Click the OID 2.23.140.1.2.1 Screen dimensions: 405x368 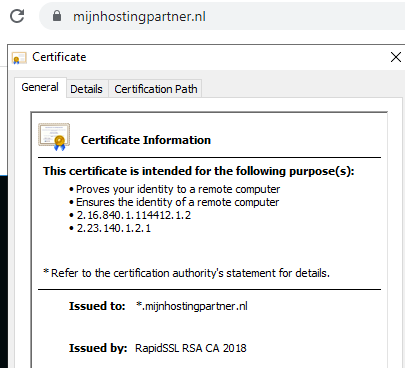pos(114,228)
